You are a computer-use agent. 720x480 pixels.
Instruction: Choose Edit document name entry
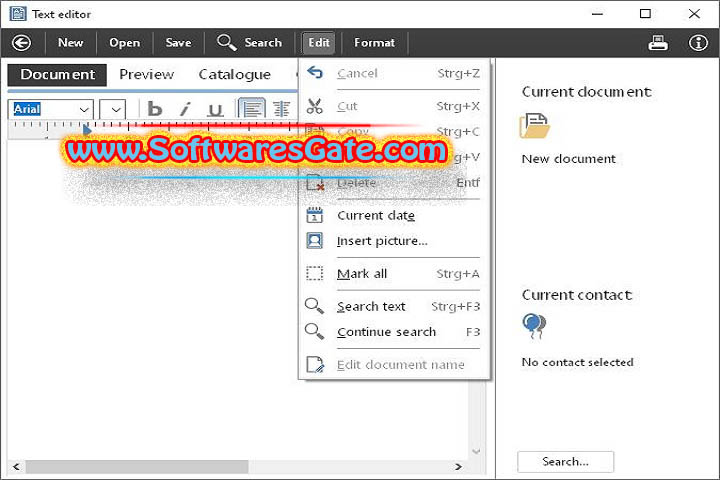pyautogui.click(x=394, y=365)
